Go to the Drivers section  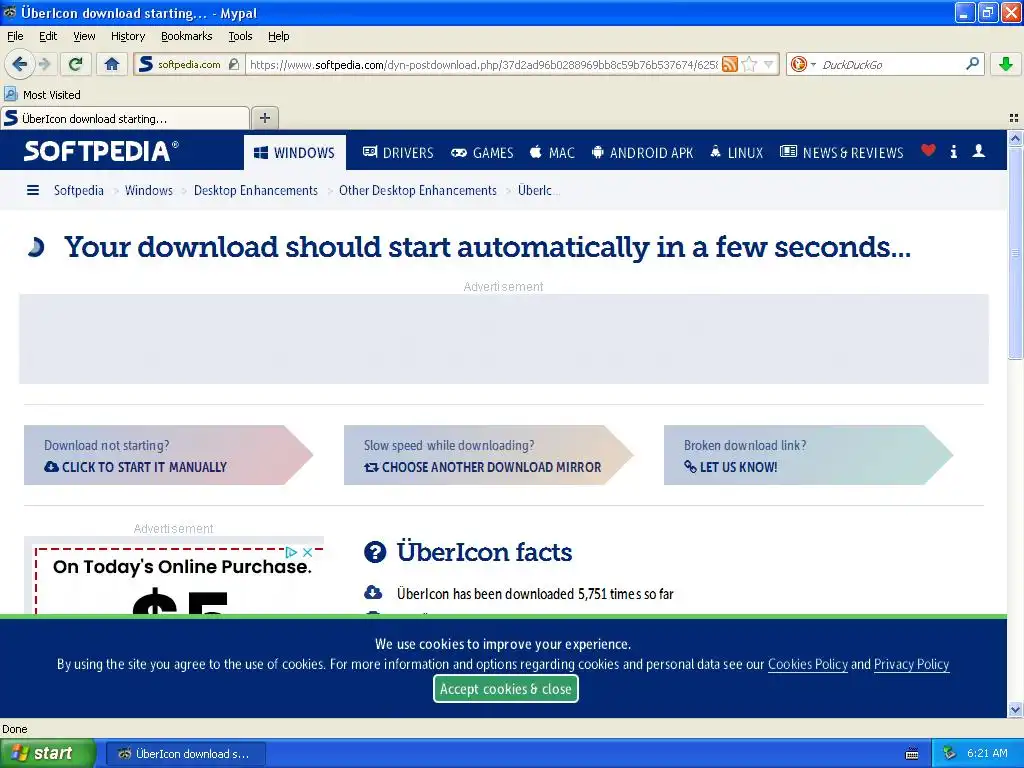point(398,153)
